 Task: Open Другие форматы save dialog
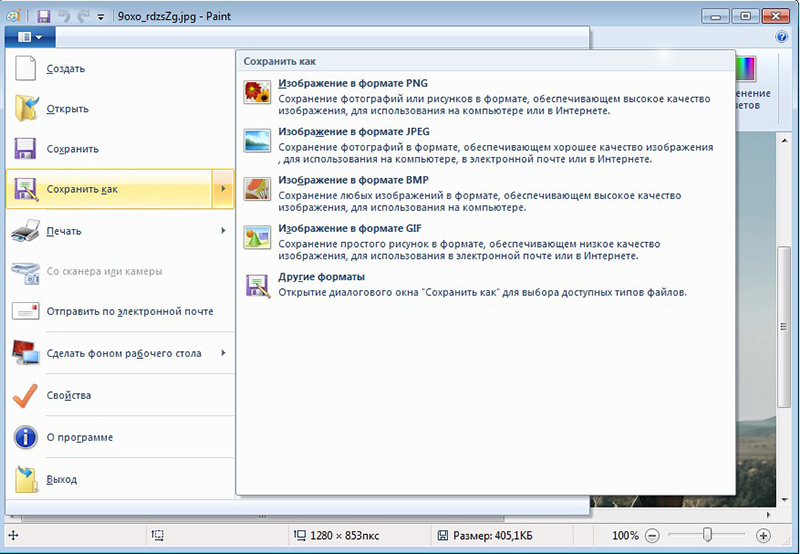coord(485,285)
